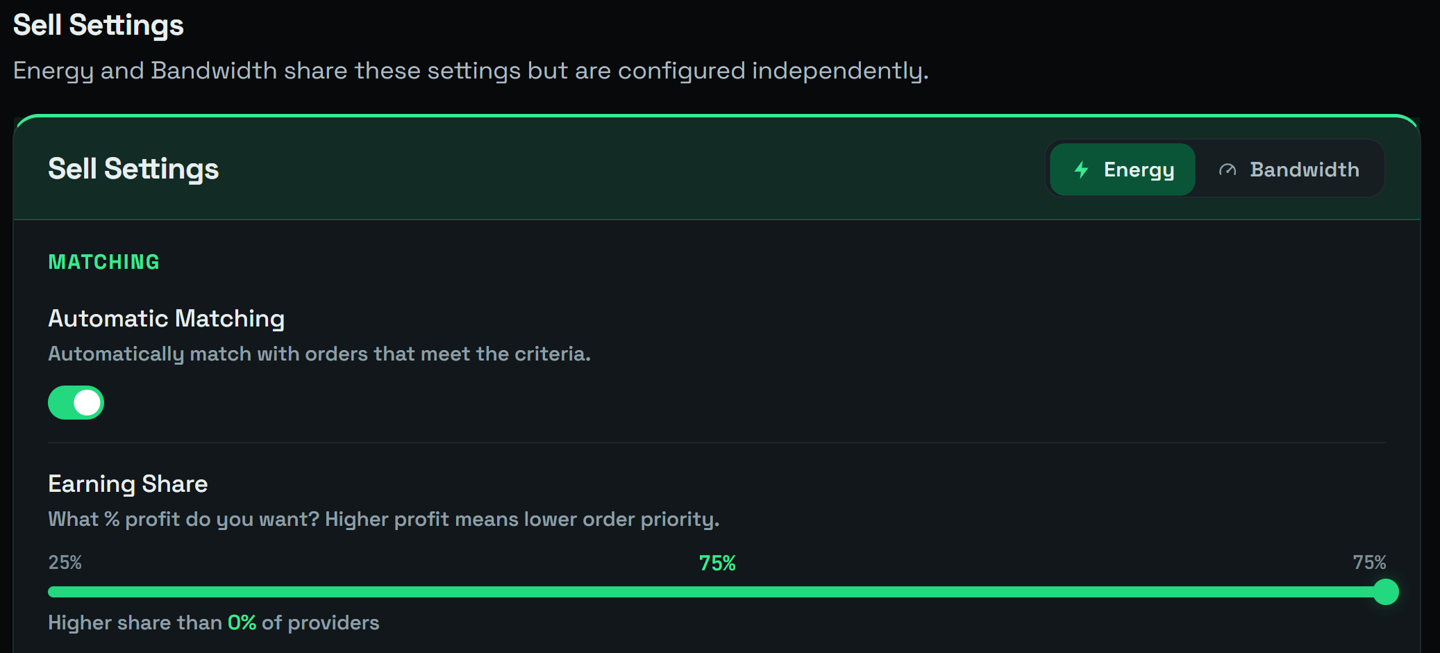Click the green 0% providers value
This screenshot has height=653, width=1440.
coord(242,623)
